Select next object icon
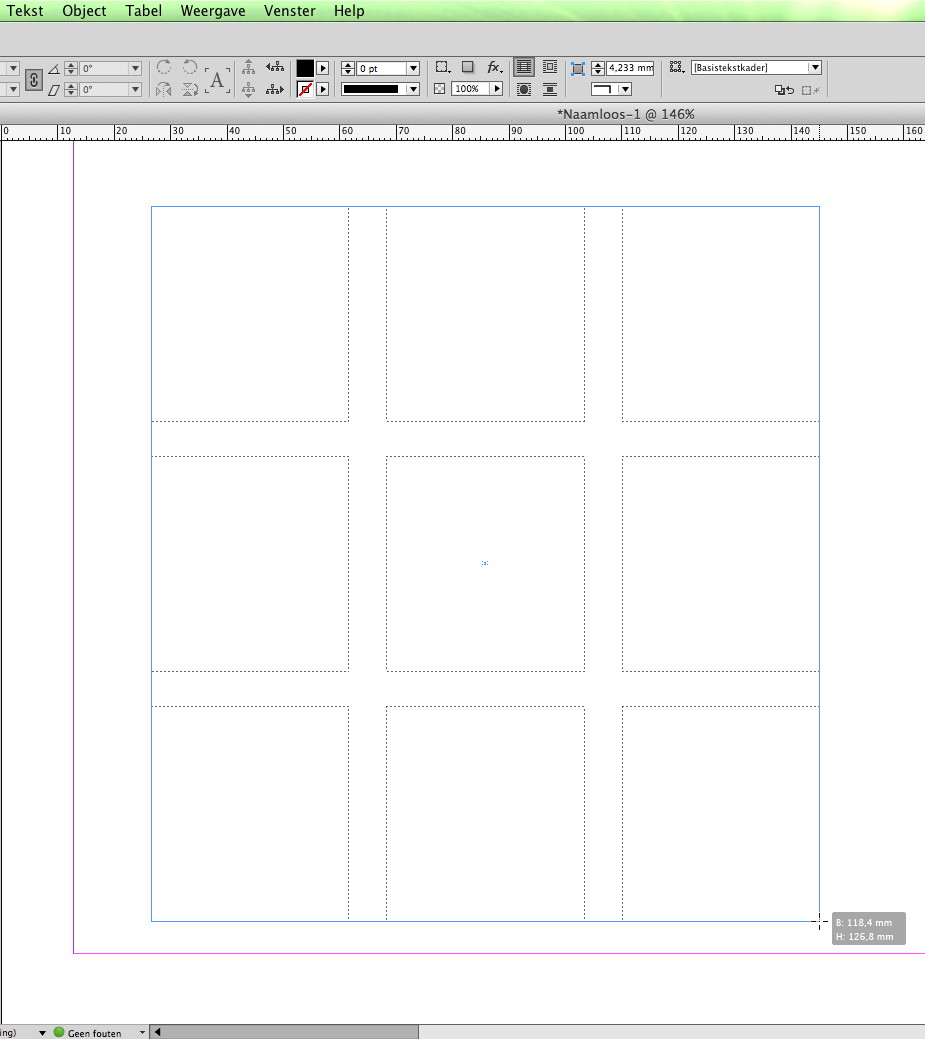925x1039 pixels. coord(275,89)
